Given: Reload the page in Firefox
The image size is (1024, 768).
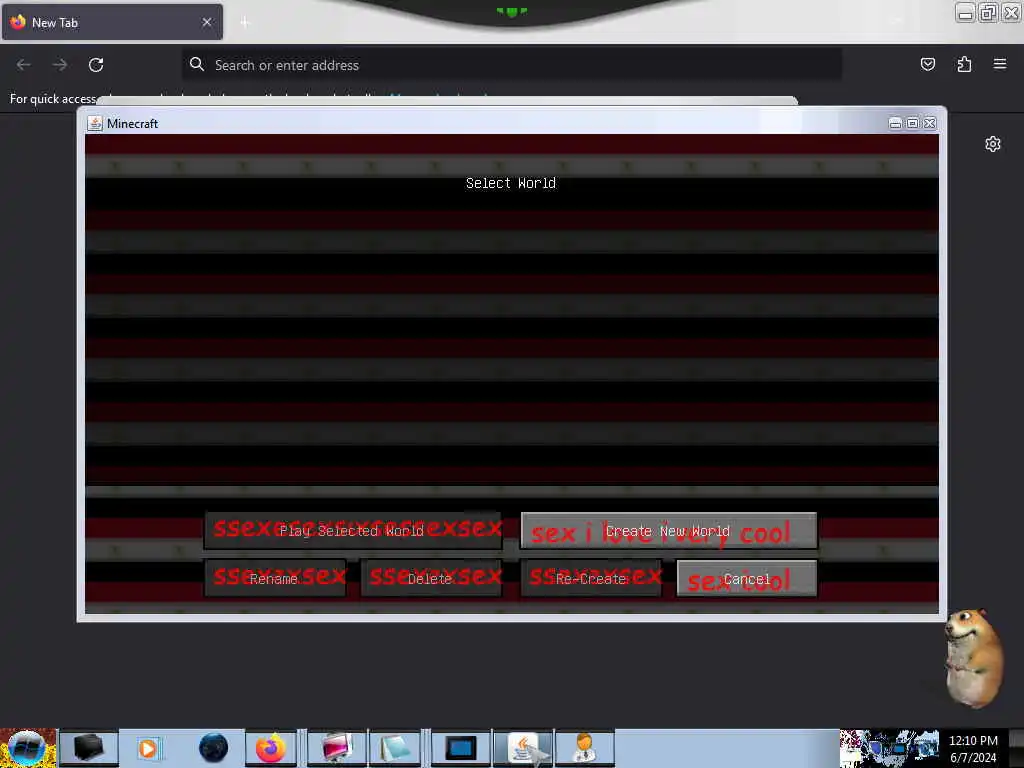Looking at the screenshot, I should (x=96, y=65).
